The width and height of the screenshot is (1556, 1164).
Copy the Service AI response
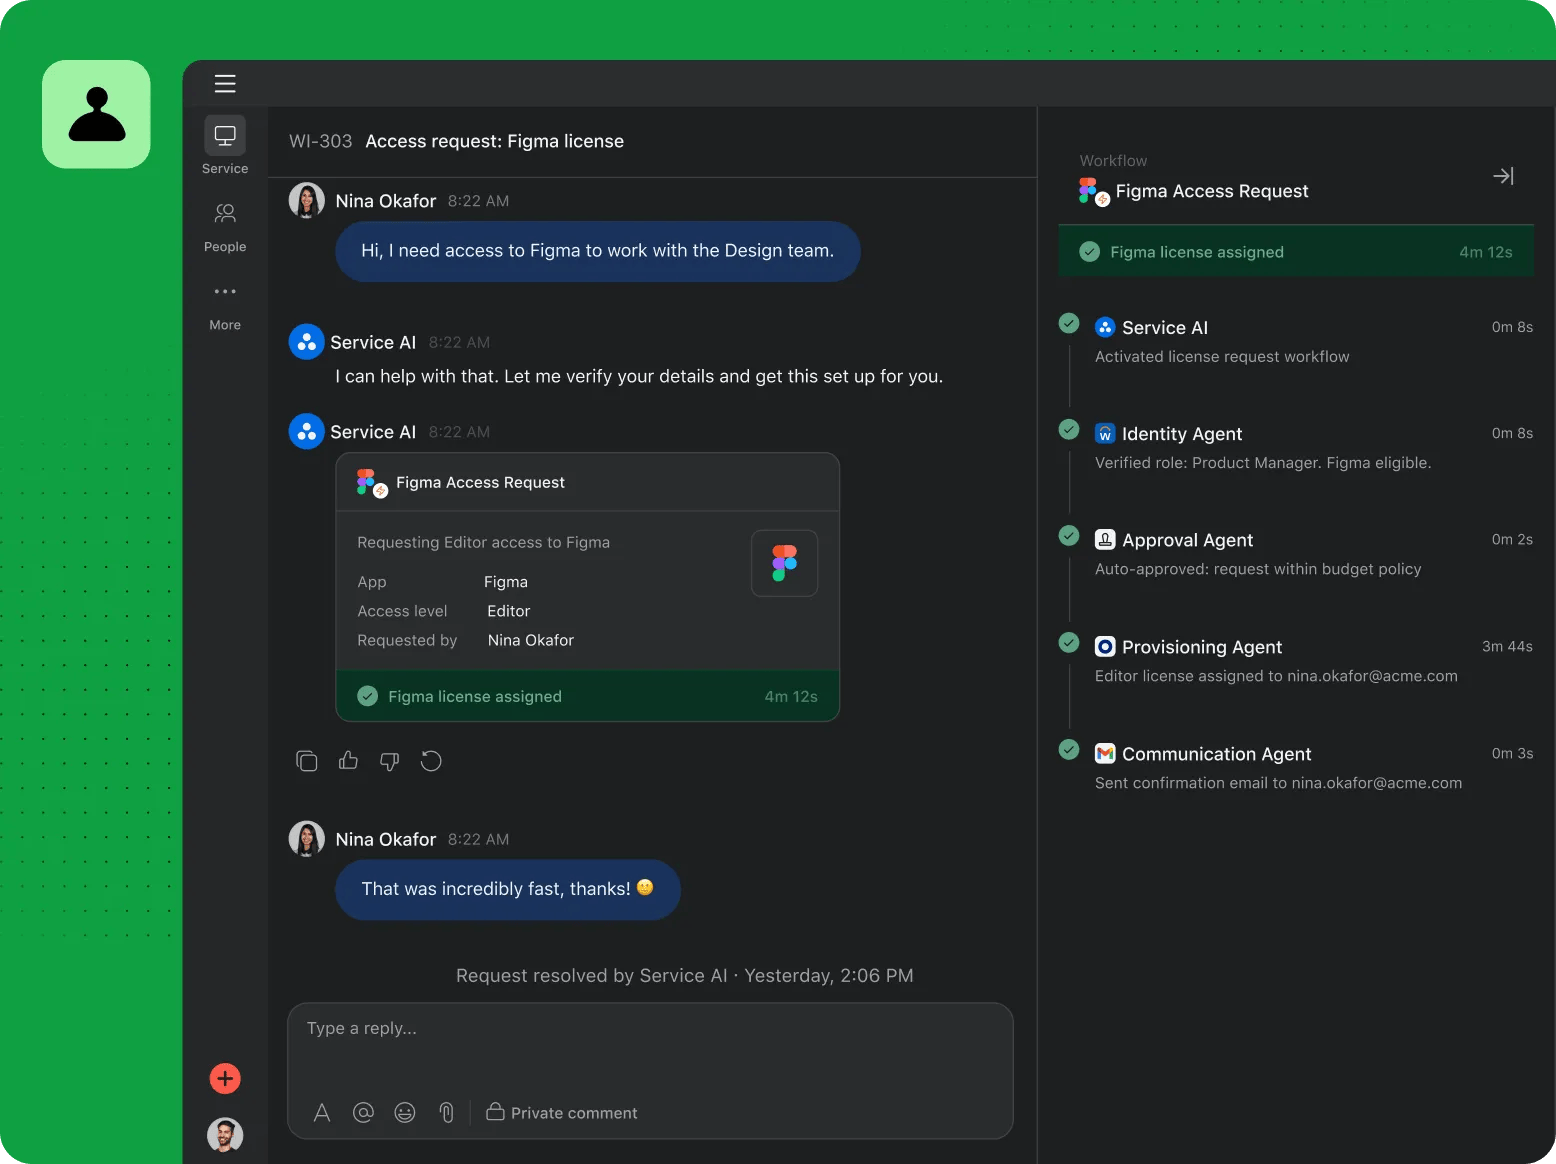click(307, 761)
